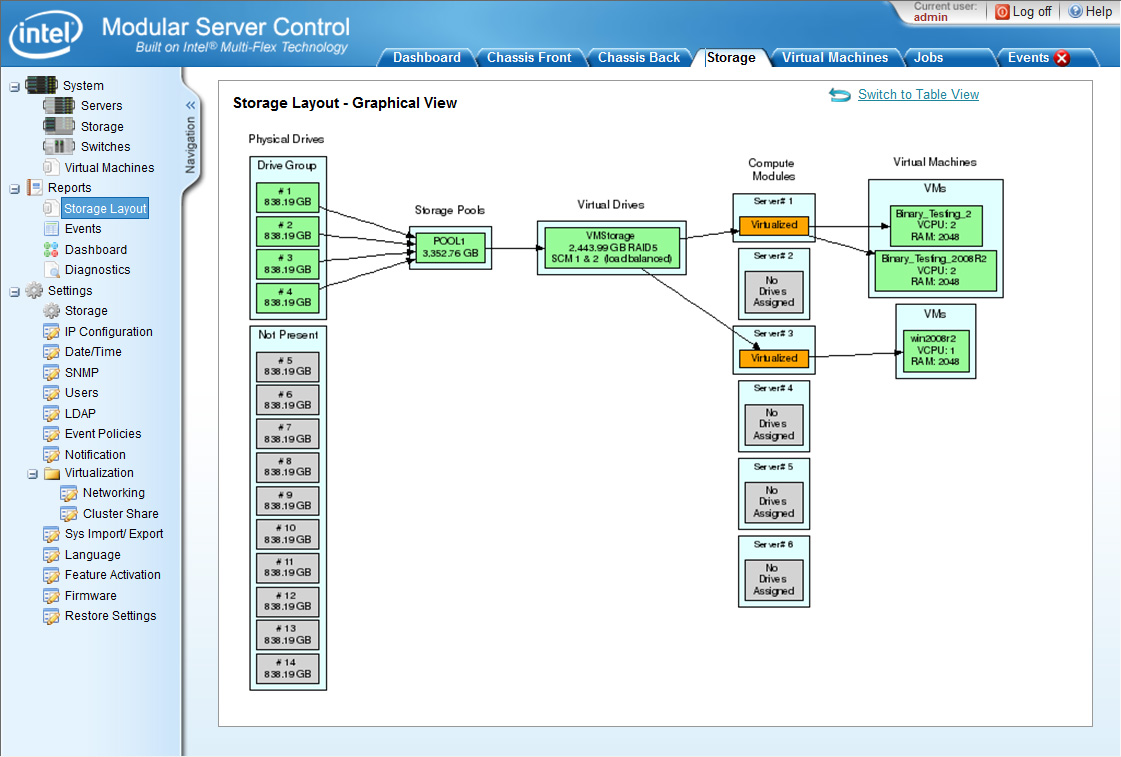Open the Chassis Front tab

529,57
